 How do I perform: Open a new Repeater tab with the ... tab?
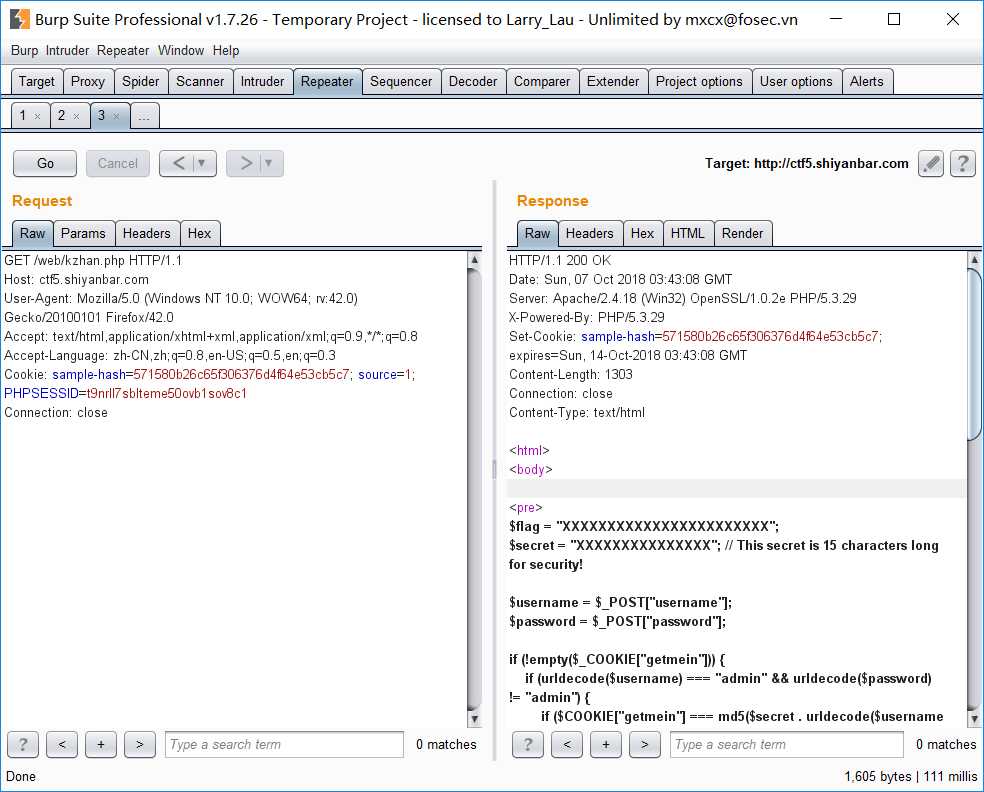tap(144, 116)
